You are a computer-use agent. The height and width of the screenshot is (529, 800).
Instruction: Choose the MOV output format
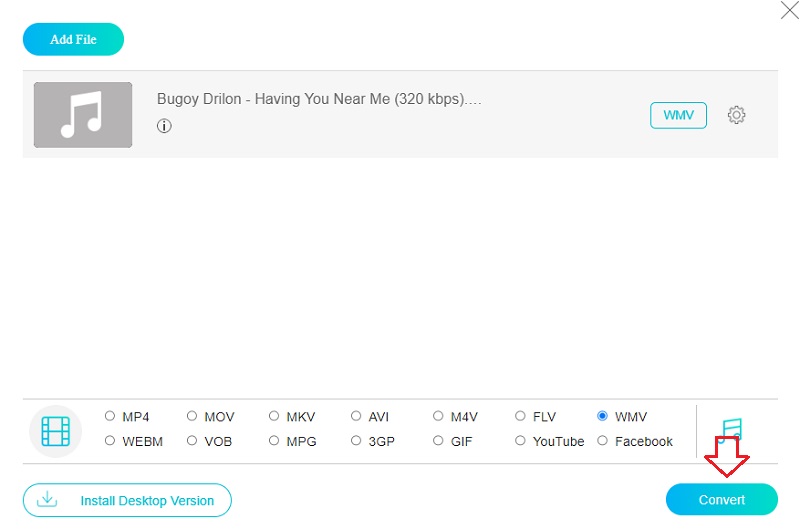tap(192, 416)
